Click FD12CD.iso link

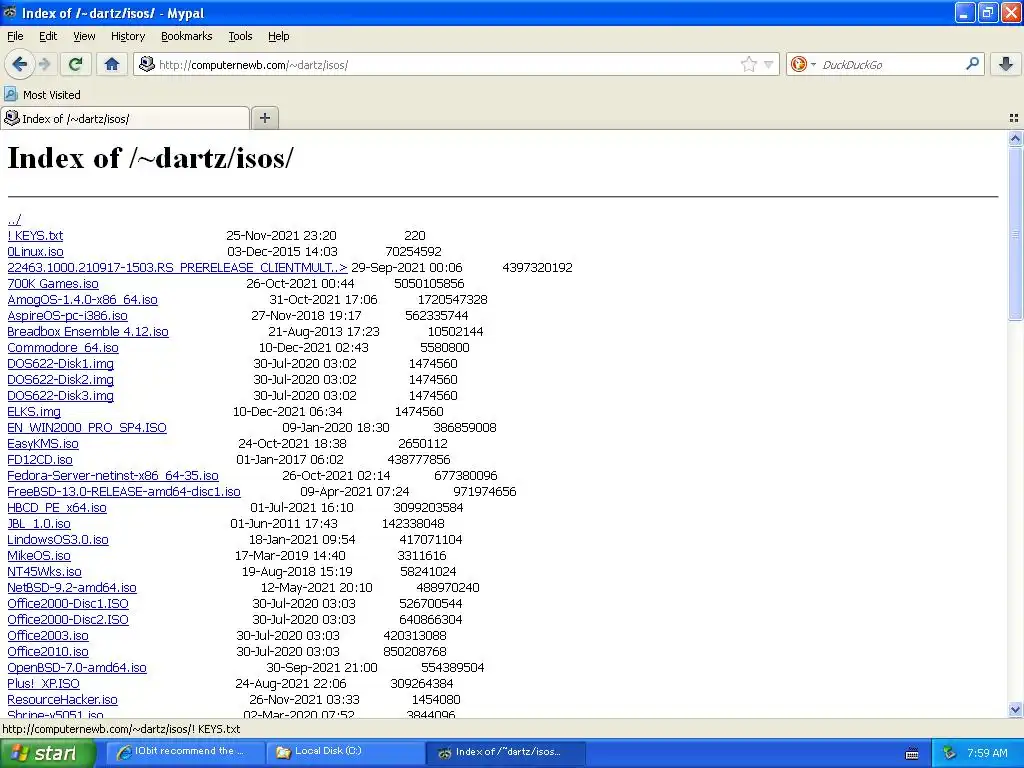40,459
